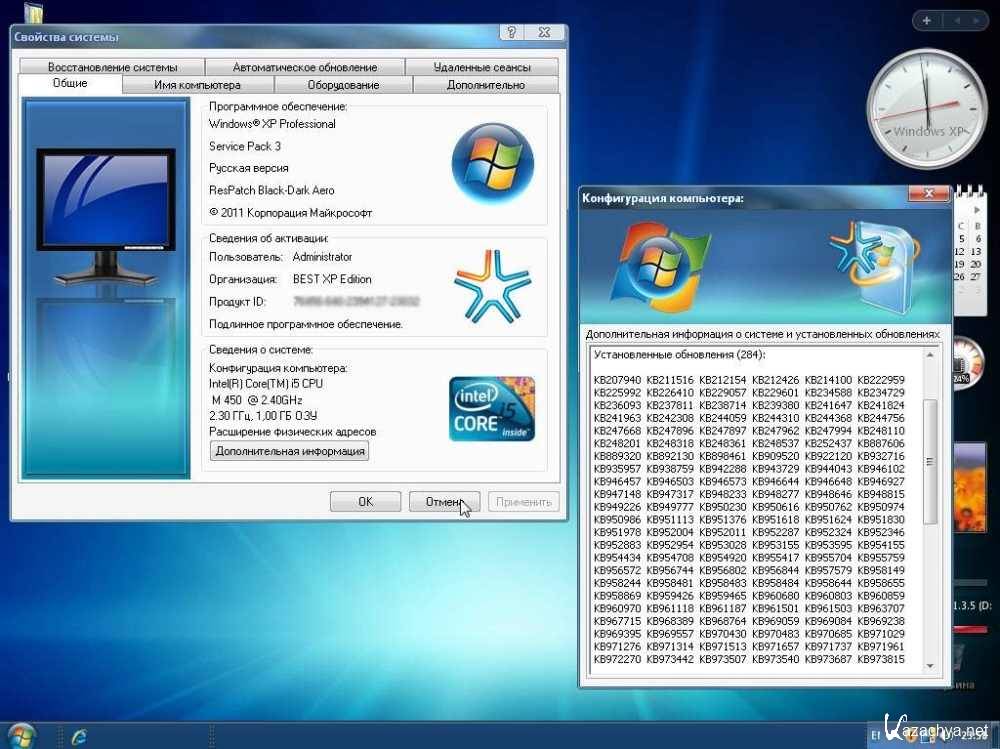Viewport: 1000px width, 749px height.
Task: Click the Windows logo in system properties
Action: 492,162
